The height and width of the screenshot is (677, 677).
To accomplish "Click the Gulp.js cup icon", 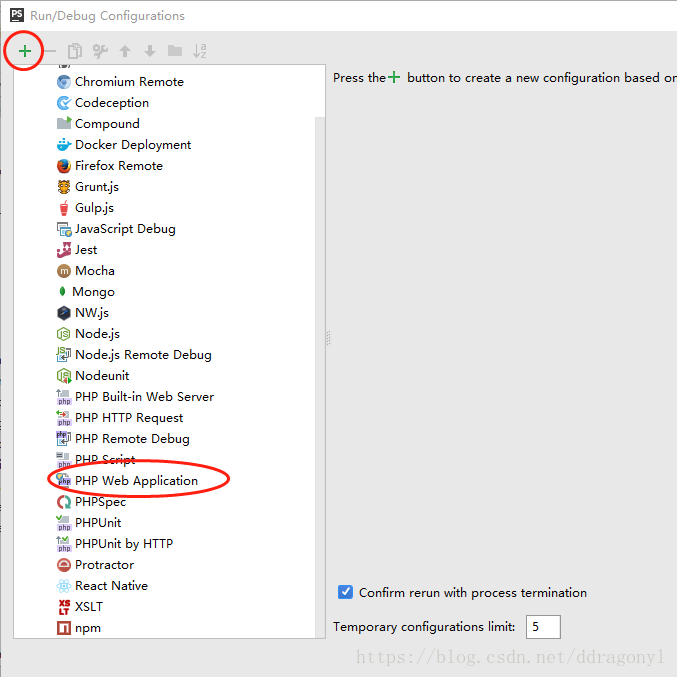I will click(64, 208).
